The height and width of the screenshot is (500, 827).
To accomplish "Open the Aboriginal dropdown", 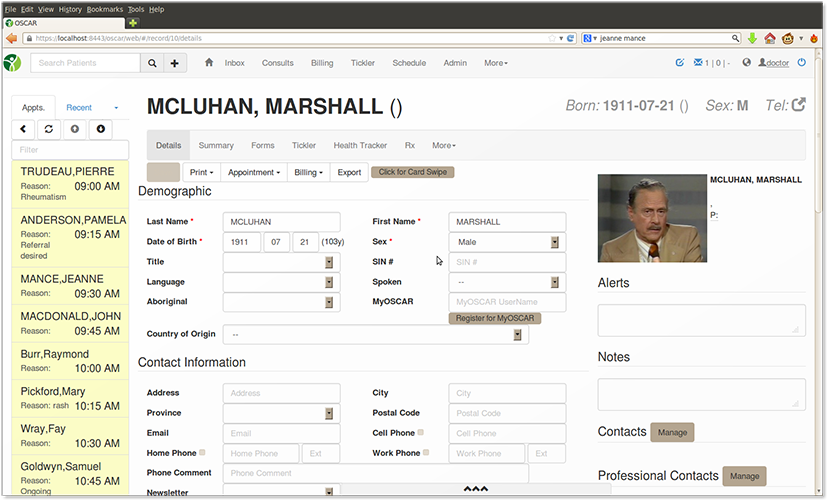I will [x=282, y=302].
